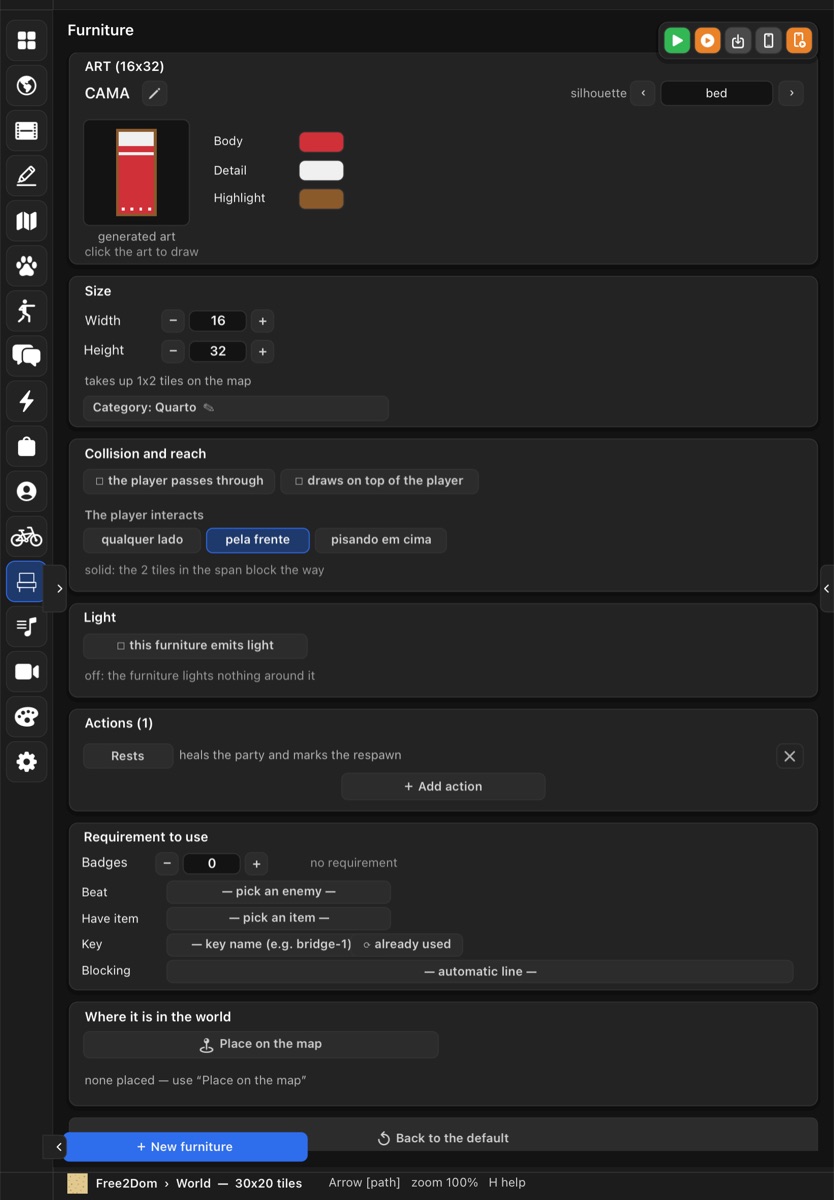834x1200 pixels.
Task: Expand the panel arrow beside furniture sidebar icon
Action: pyautogui.click(x=59, y=589)
